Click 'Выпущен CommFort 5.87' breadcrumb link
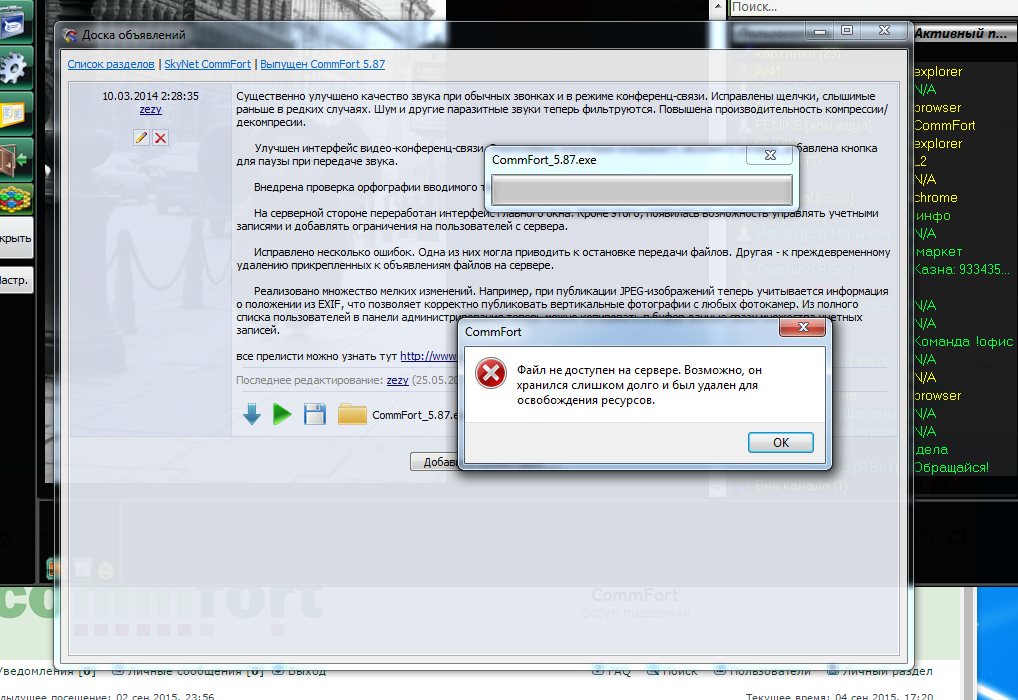 [x=322, y=64]
